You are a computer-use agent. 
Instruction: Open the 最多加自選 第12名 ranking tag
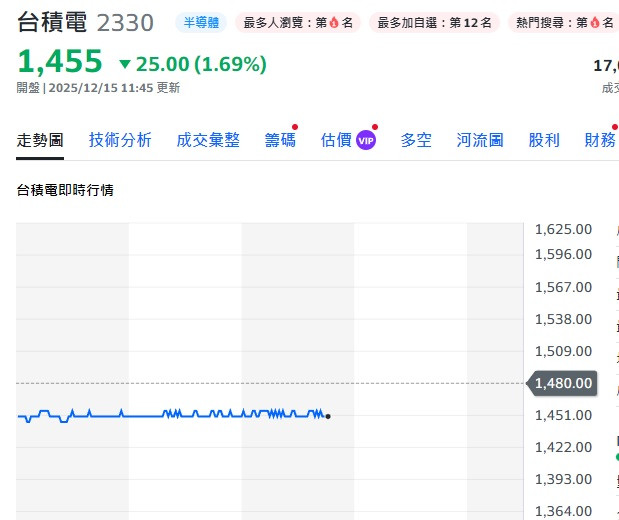coord(434,22)
